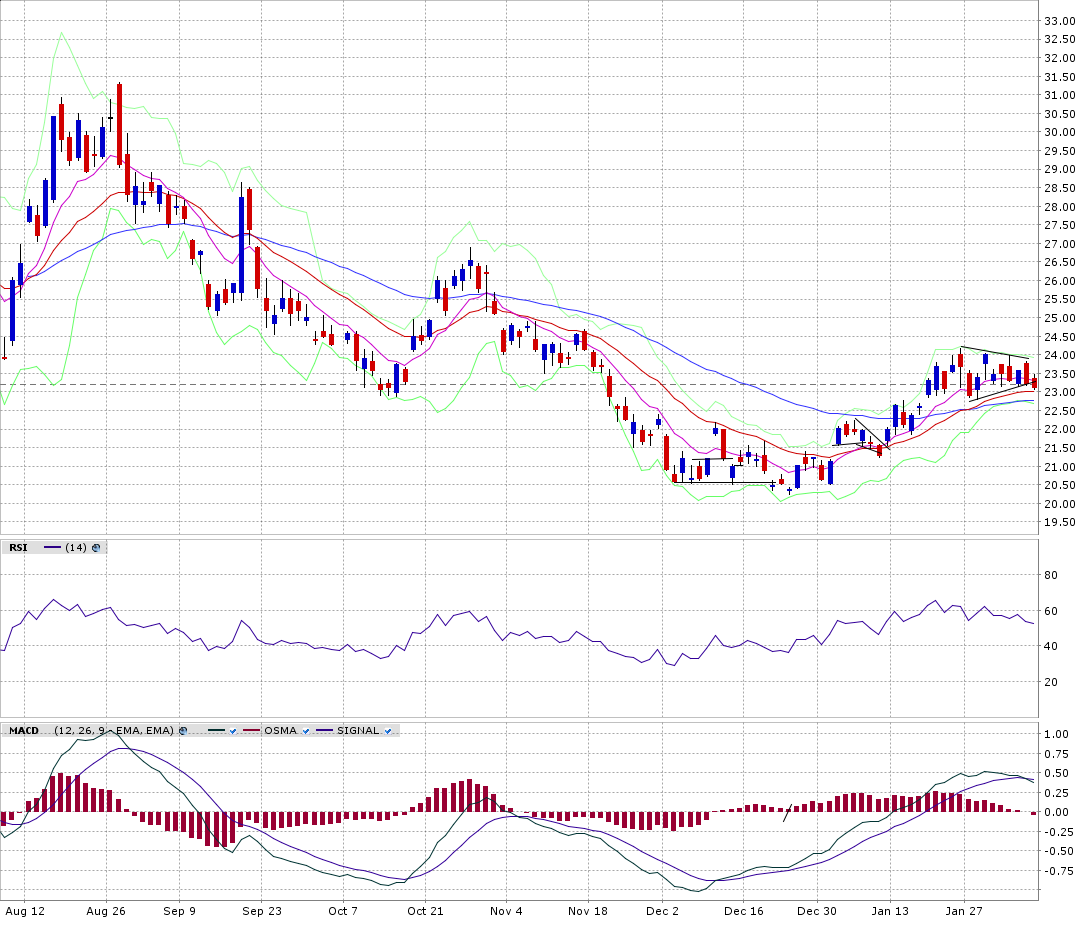Click the MACD indicator settings icon
The width and height of the screenshot is (1084, 925).
tap(183, 731)
